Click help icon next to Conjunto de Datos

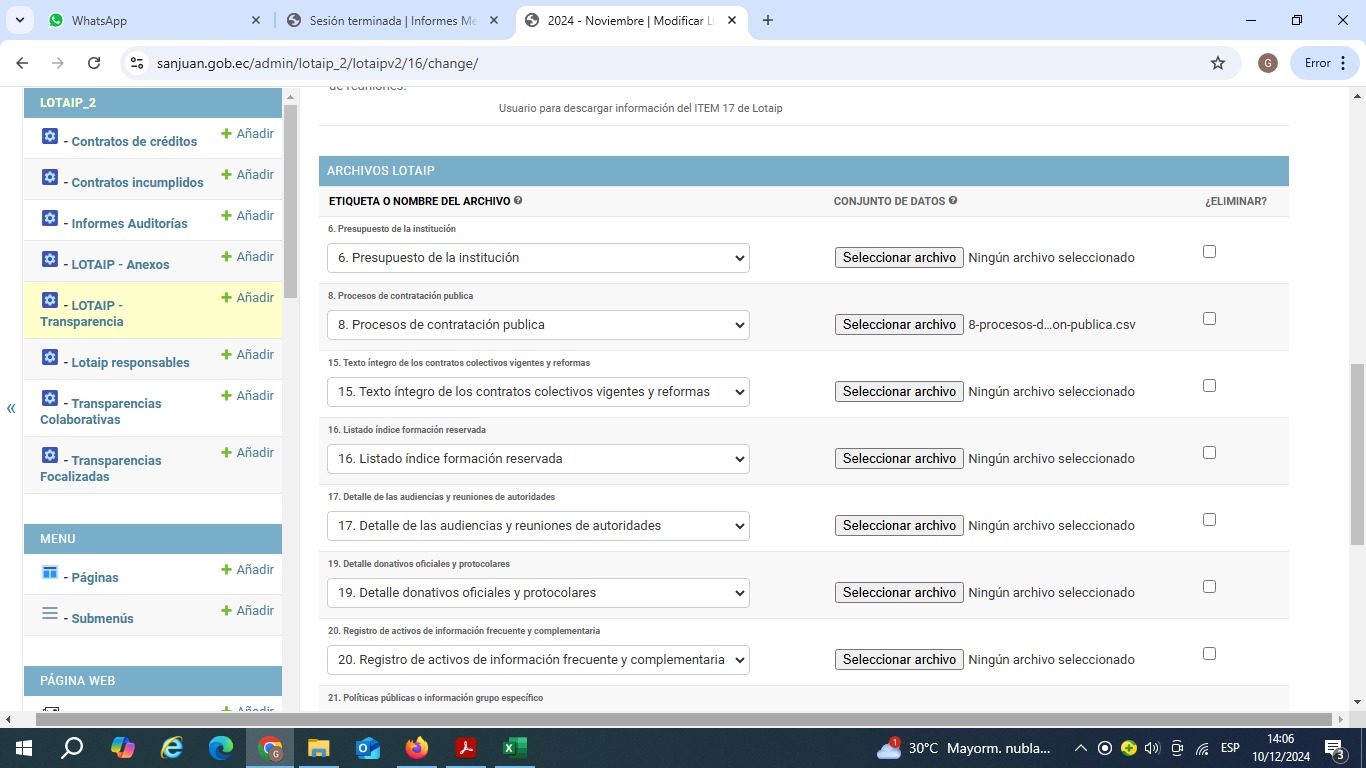pyautogui.click(x=952, y=201)
